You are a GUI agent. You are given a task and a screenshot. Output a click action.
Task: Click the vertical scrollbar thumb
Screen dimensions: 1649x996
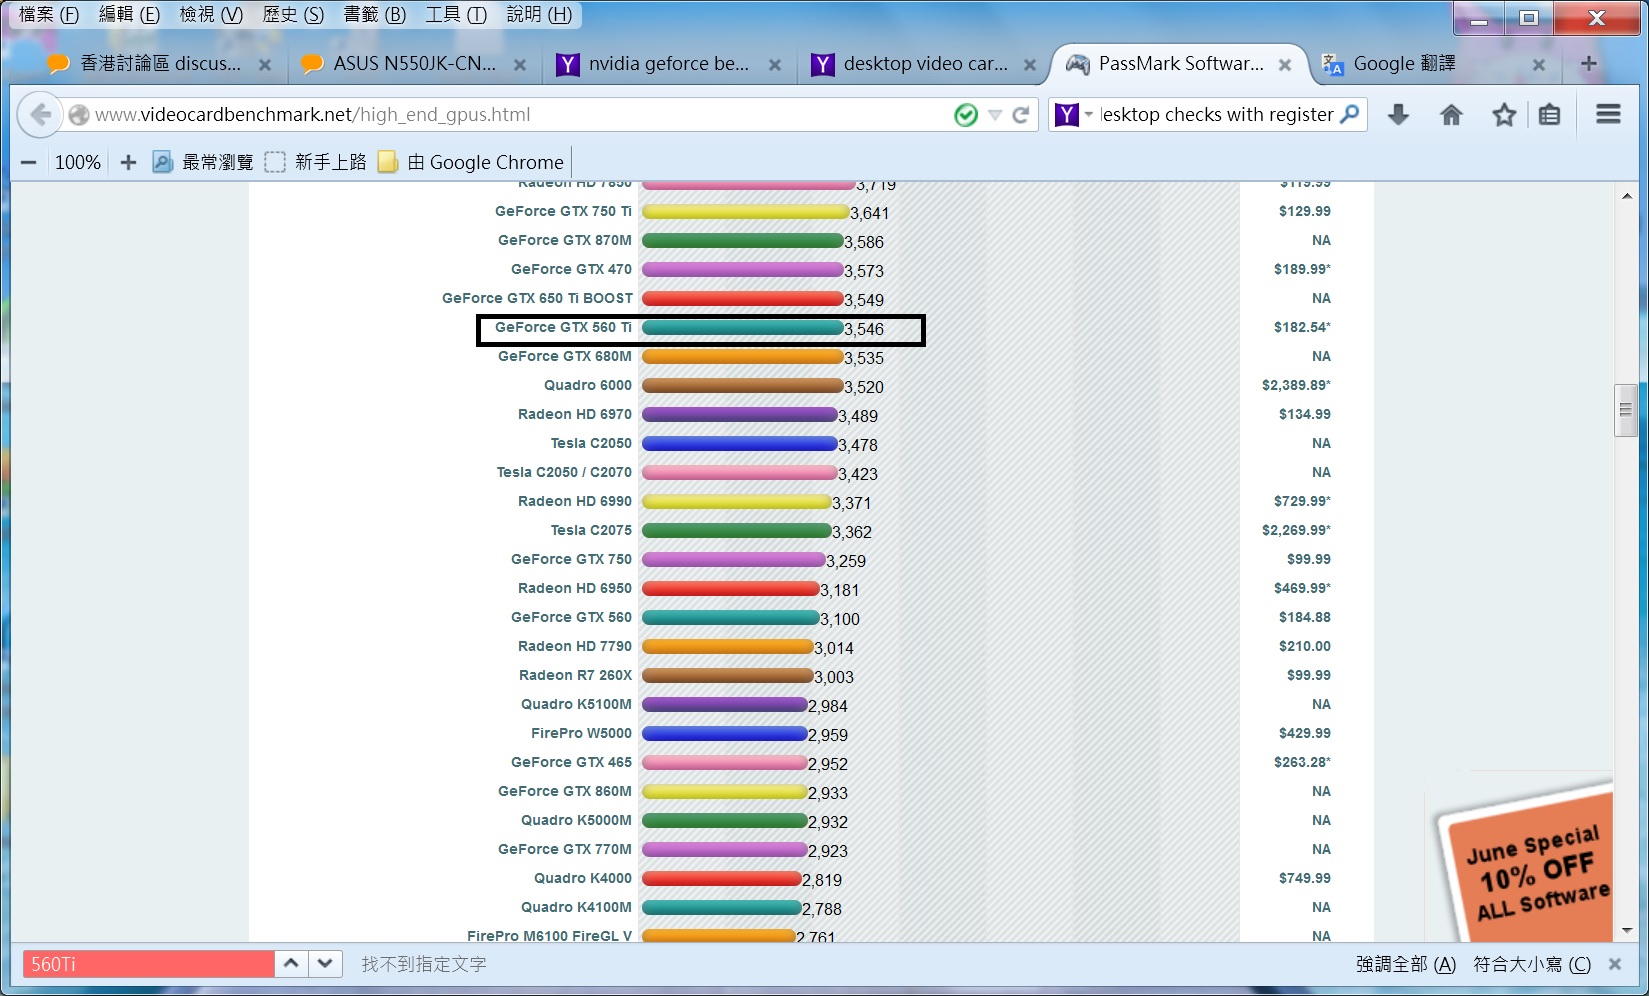(x=1625, y=410)
